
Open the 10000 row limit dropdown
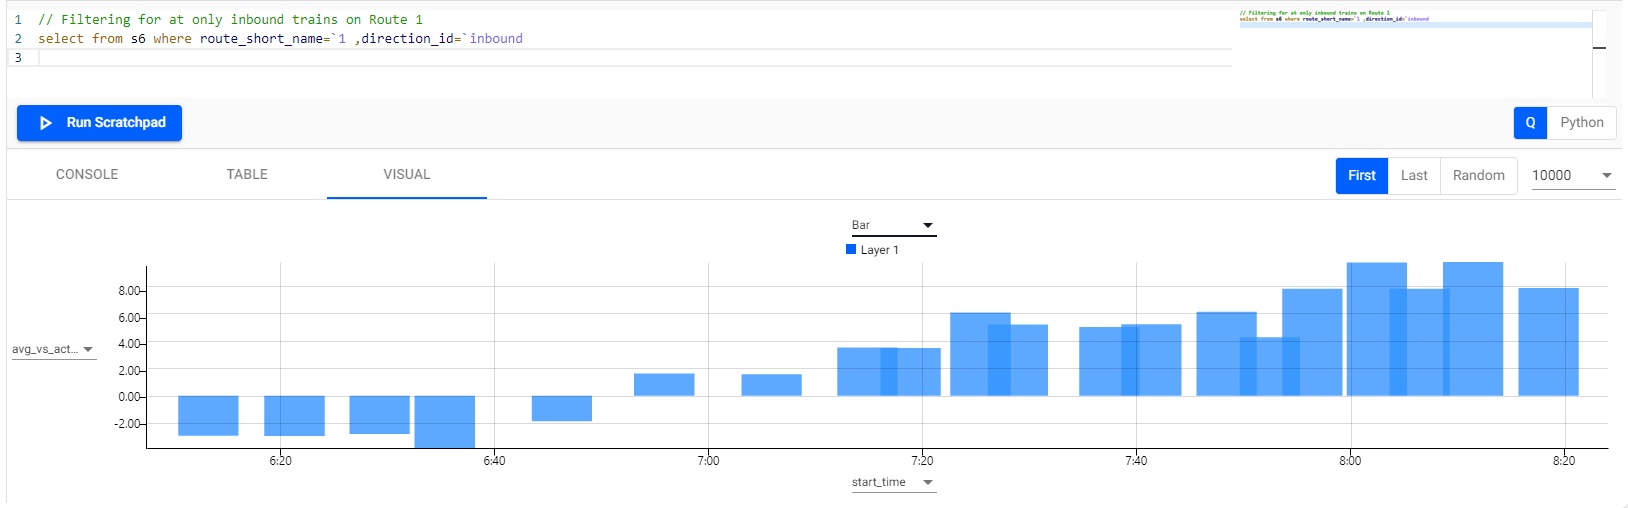[x=1572, y=175]
